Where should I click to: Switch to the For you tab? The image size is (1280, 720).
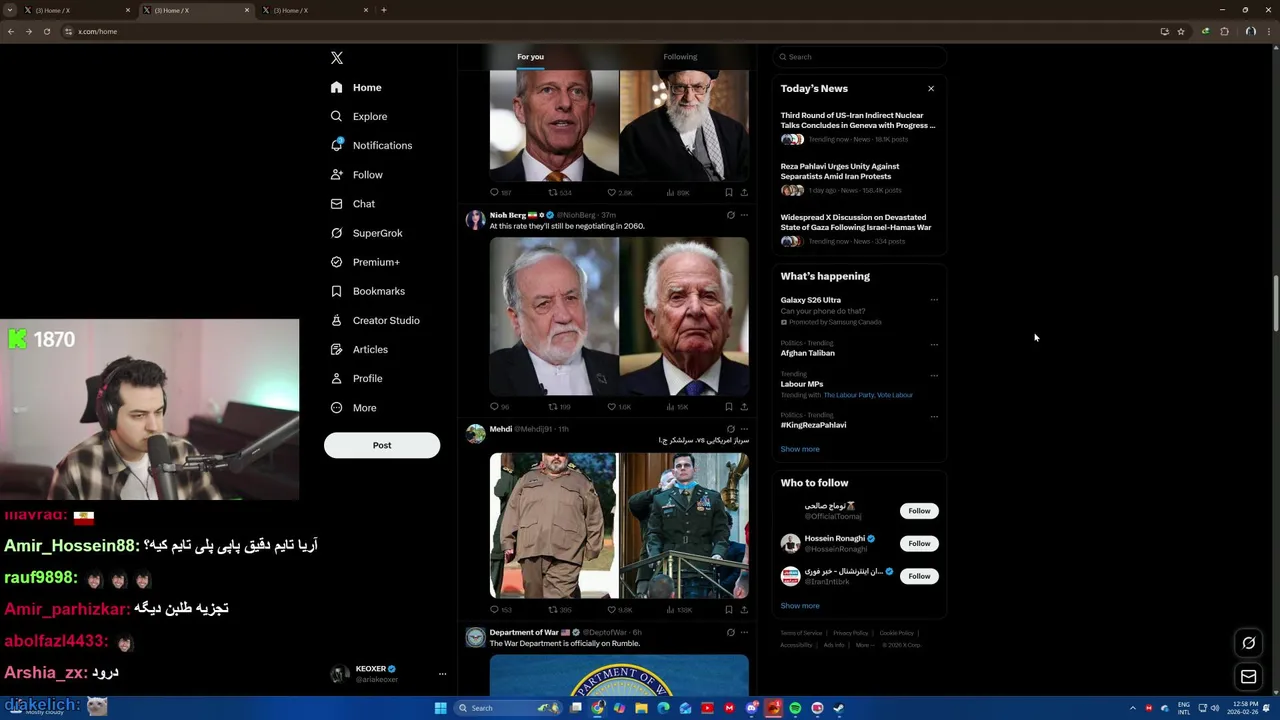(x=530, y=57)
